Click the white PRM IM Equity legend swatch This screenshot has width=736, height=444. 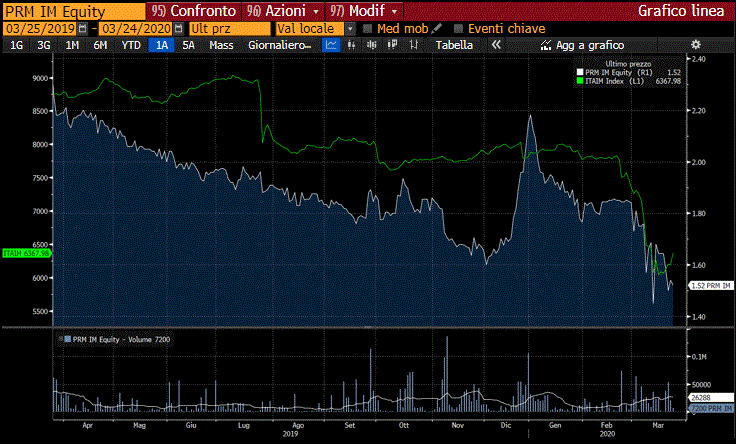(x=580, y=72)
